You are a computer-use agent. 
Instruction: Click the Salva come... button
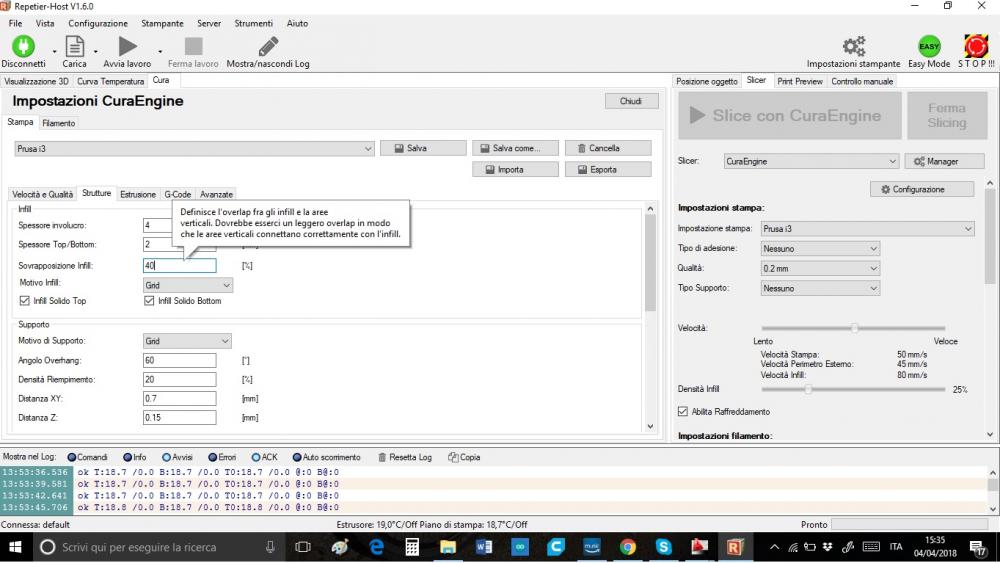(x=514, y=148)
